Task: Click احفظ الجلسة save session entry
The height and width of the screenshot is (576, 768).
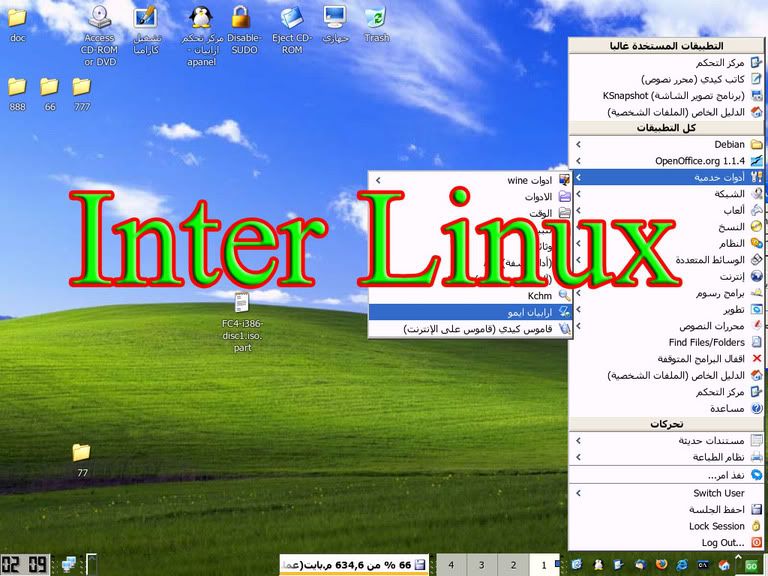Action: click(x=666, y=509)
